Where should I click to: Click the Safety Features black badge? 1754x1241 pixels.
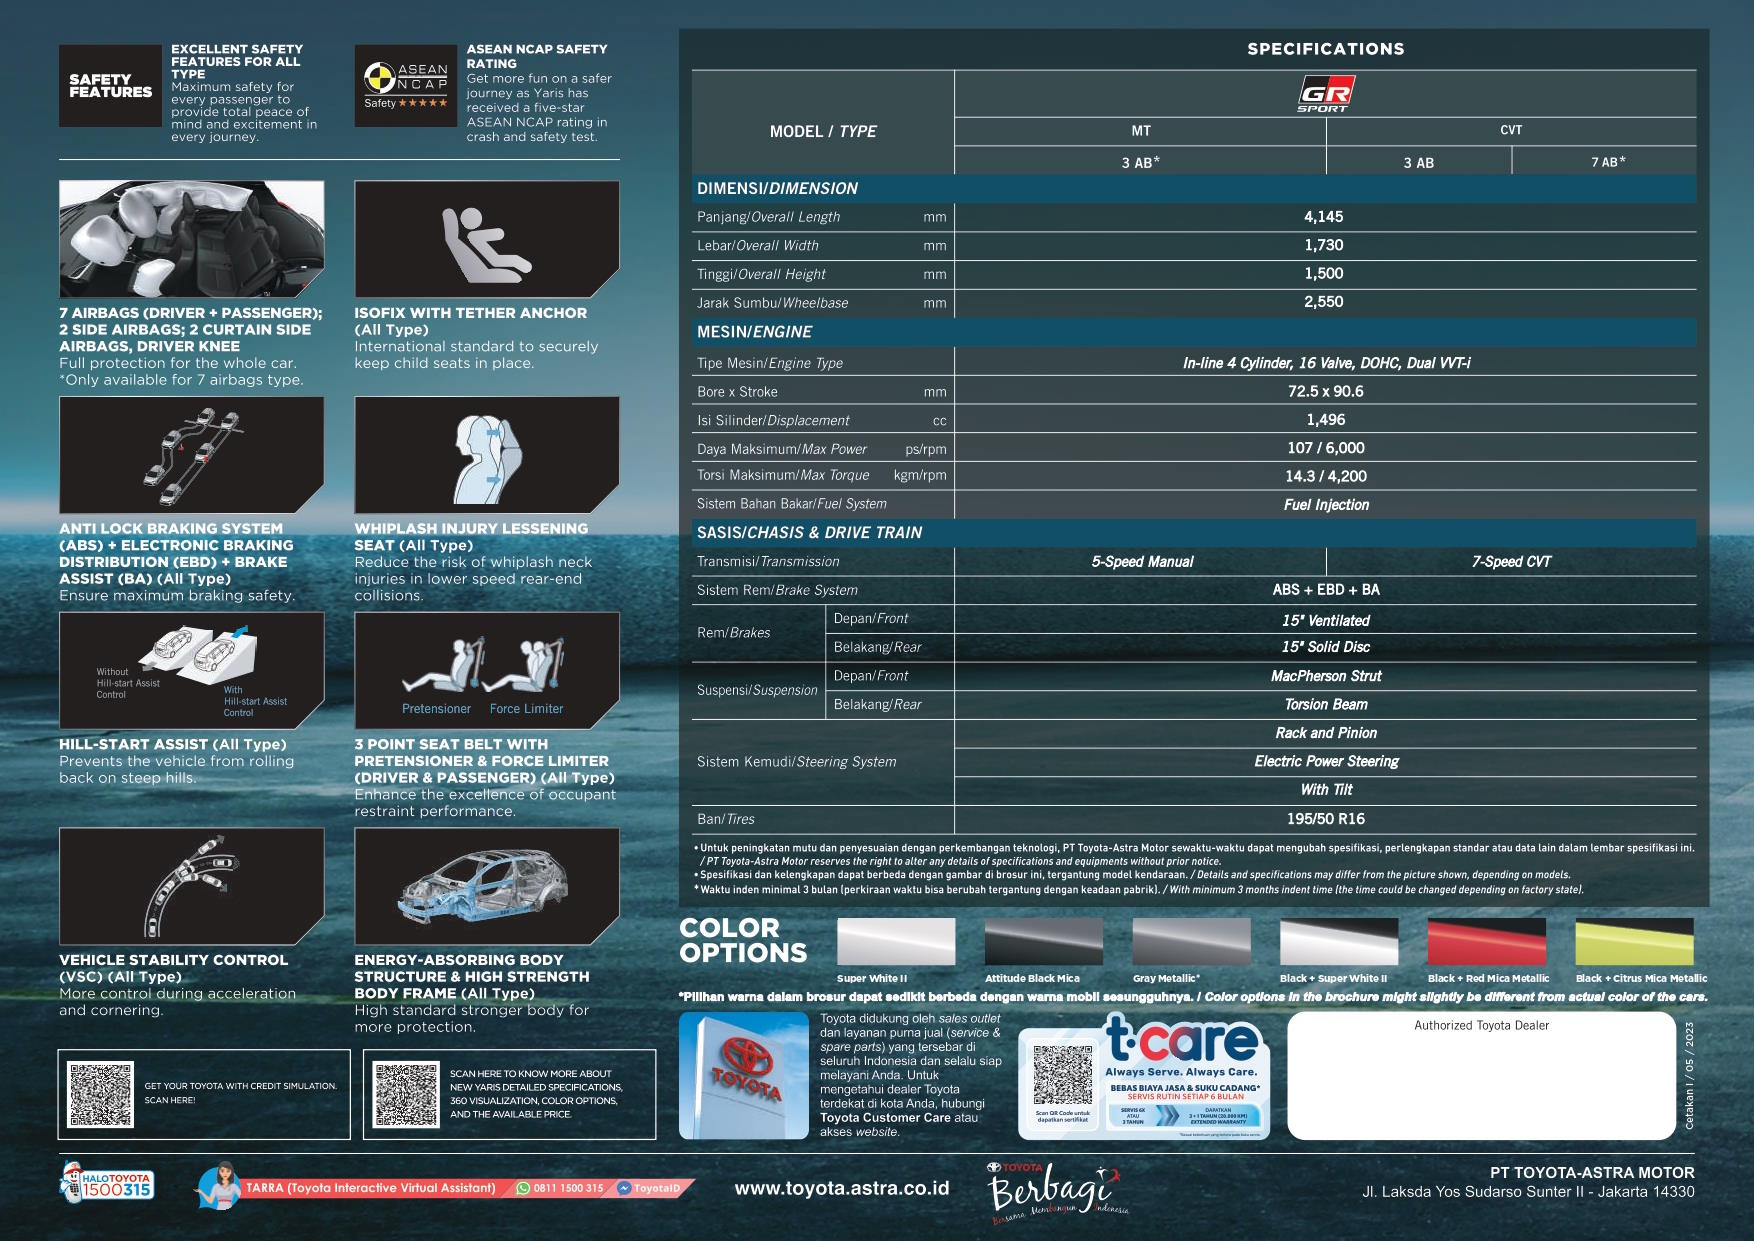(110, 86)
